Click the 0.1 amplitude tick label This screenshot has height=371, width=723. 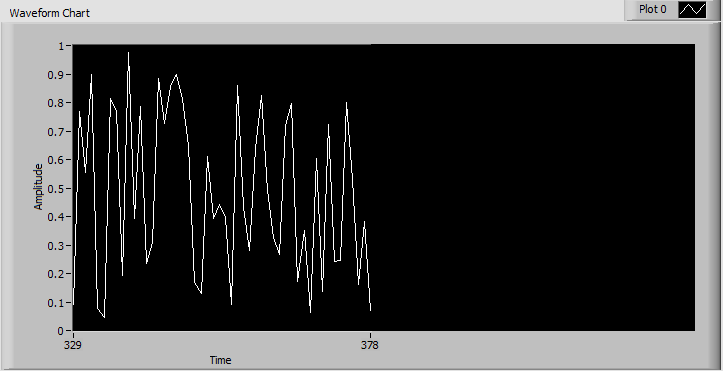57,303
